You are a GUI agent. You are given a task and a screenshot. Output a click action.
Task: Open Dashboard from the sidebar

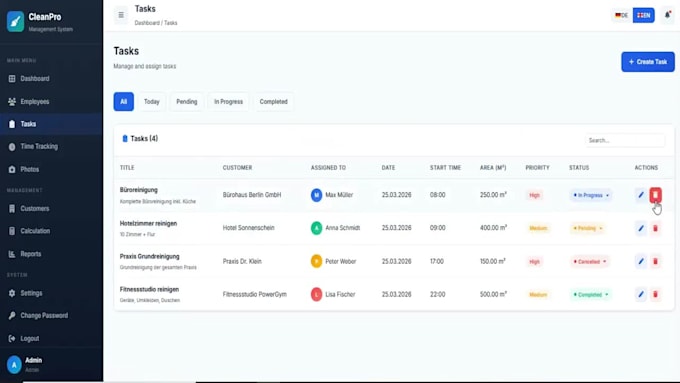tap(51, 79)
